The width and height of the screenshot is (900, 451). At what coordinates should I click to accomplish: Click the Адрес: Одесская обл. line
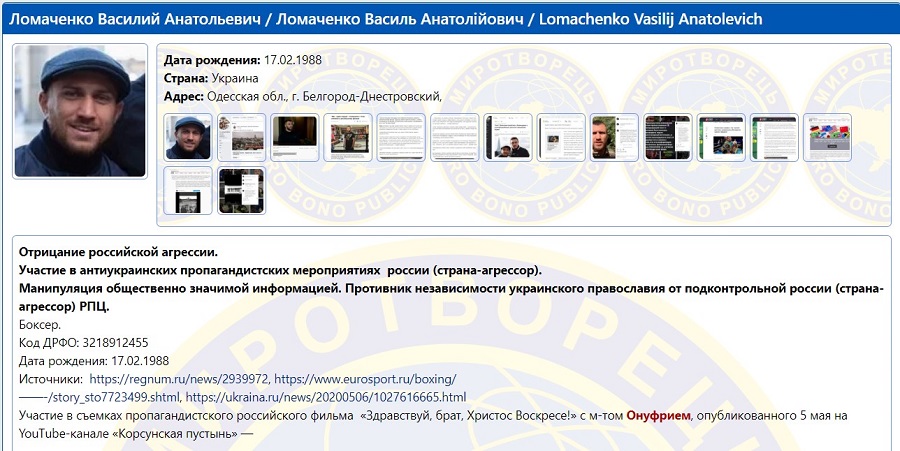pos(303,97)
